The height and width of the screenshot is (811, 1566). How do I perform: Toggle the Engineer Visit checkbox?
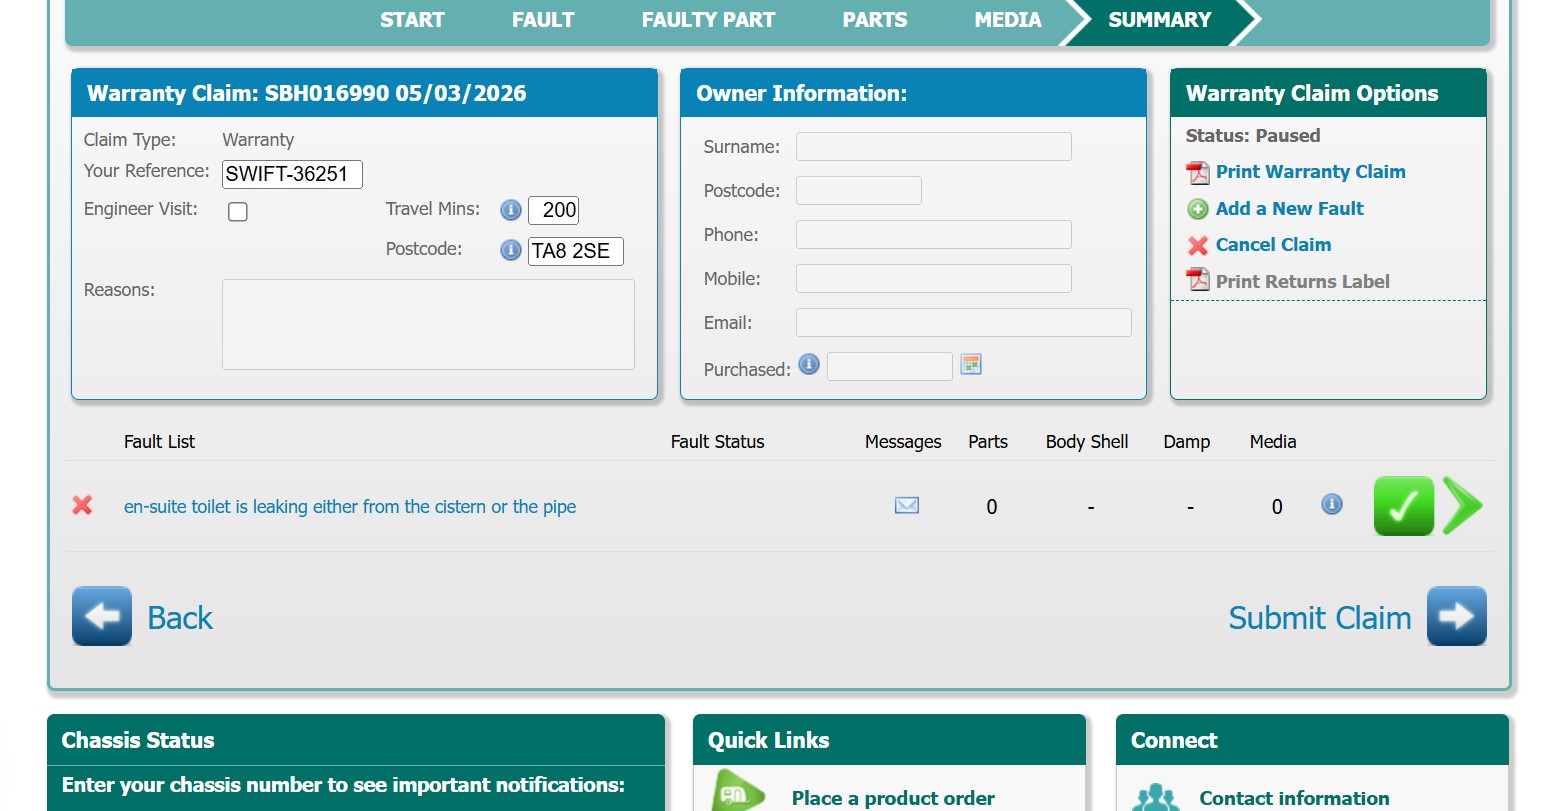tap(238, 211)
